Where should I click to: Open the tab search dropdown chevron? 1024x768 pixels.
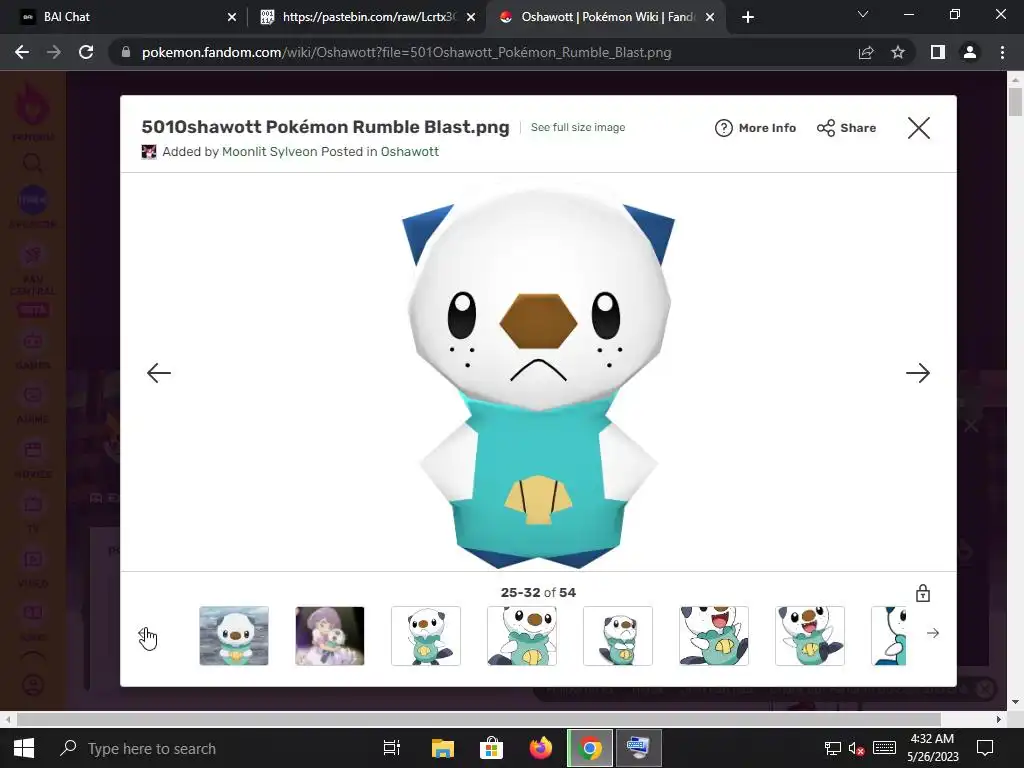[863, 14]
